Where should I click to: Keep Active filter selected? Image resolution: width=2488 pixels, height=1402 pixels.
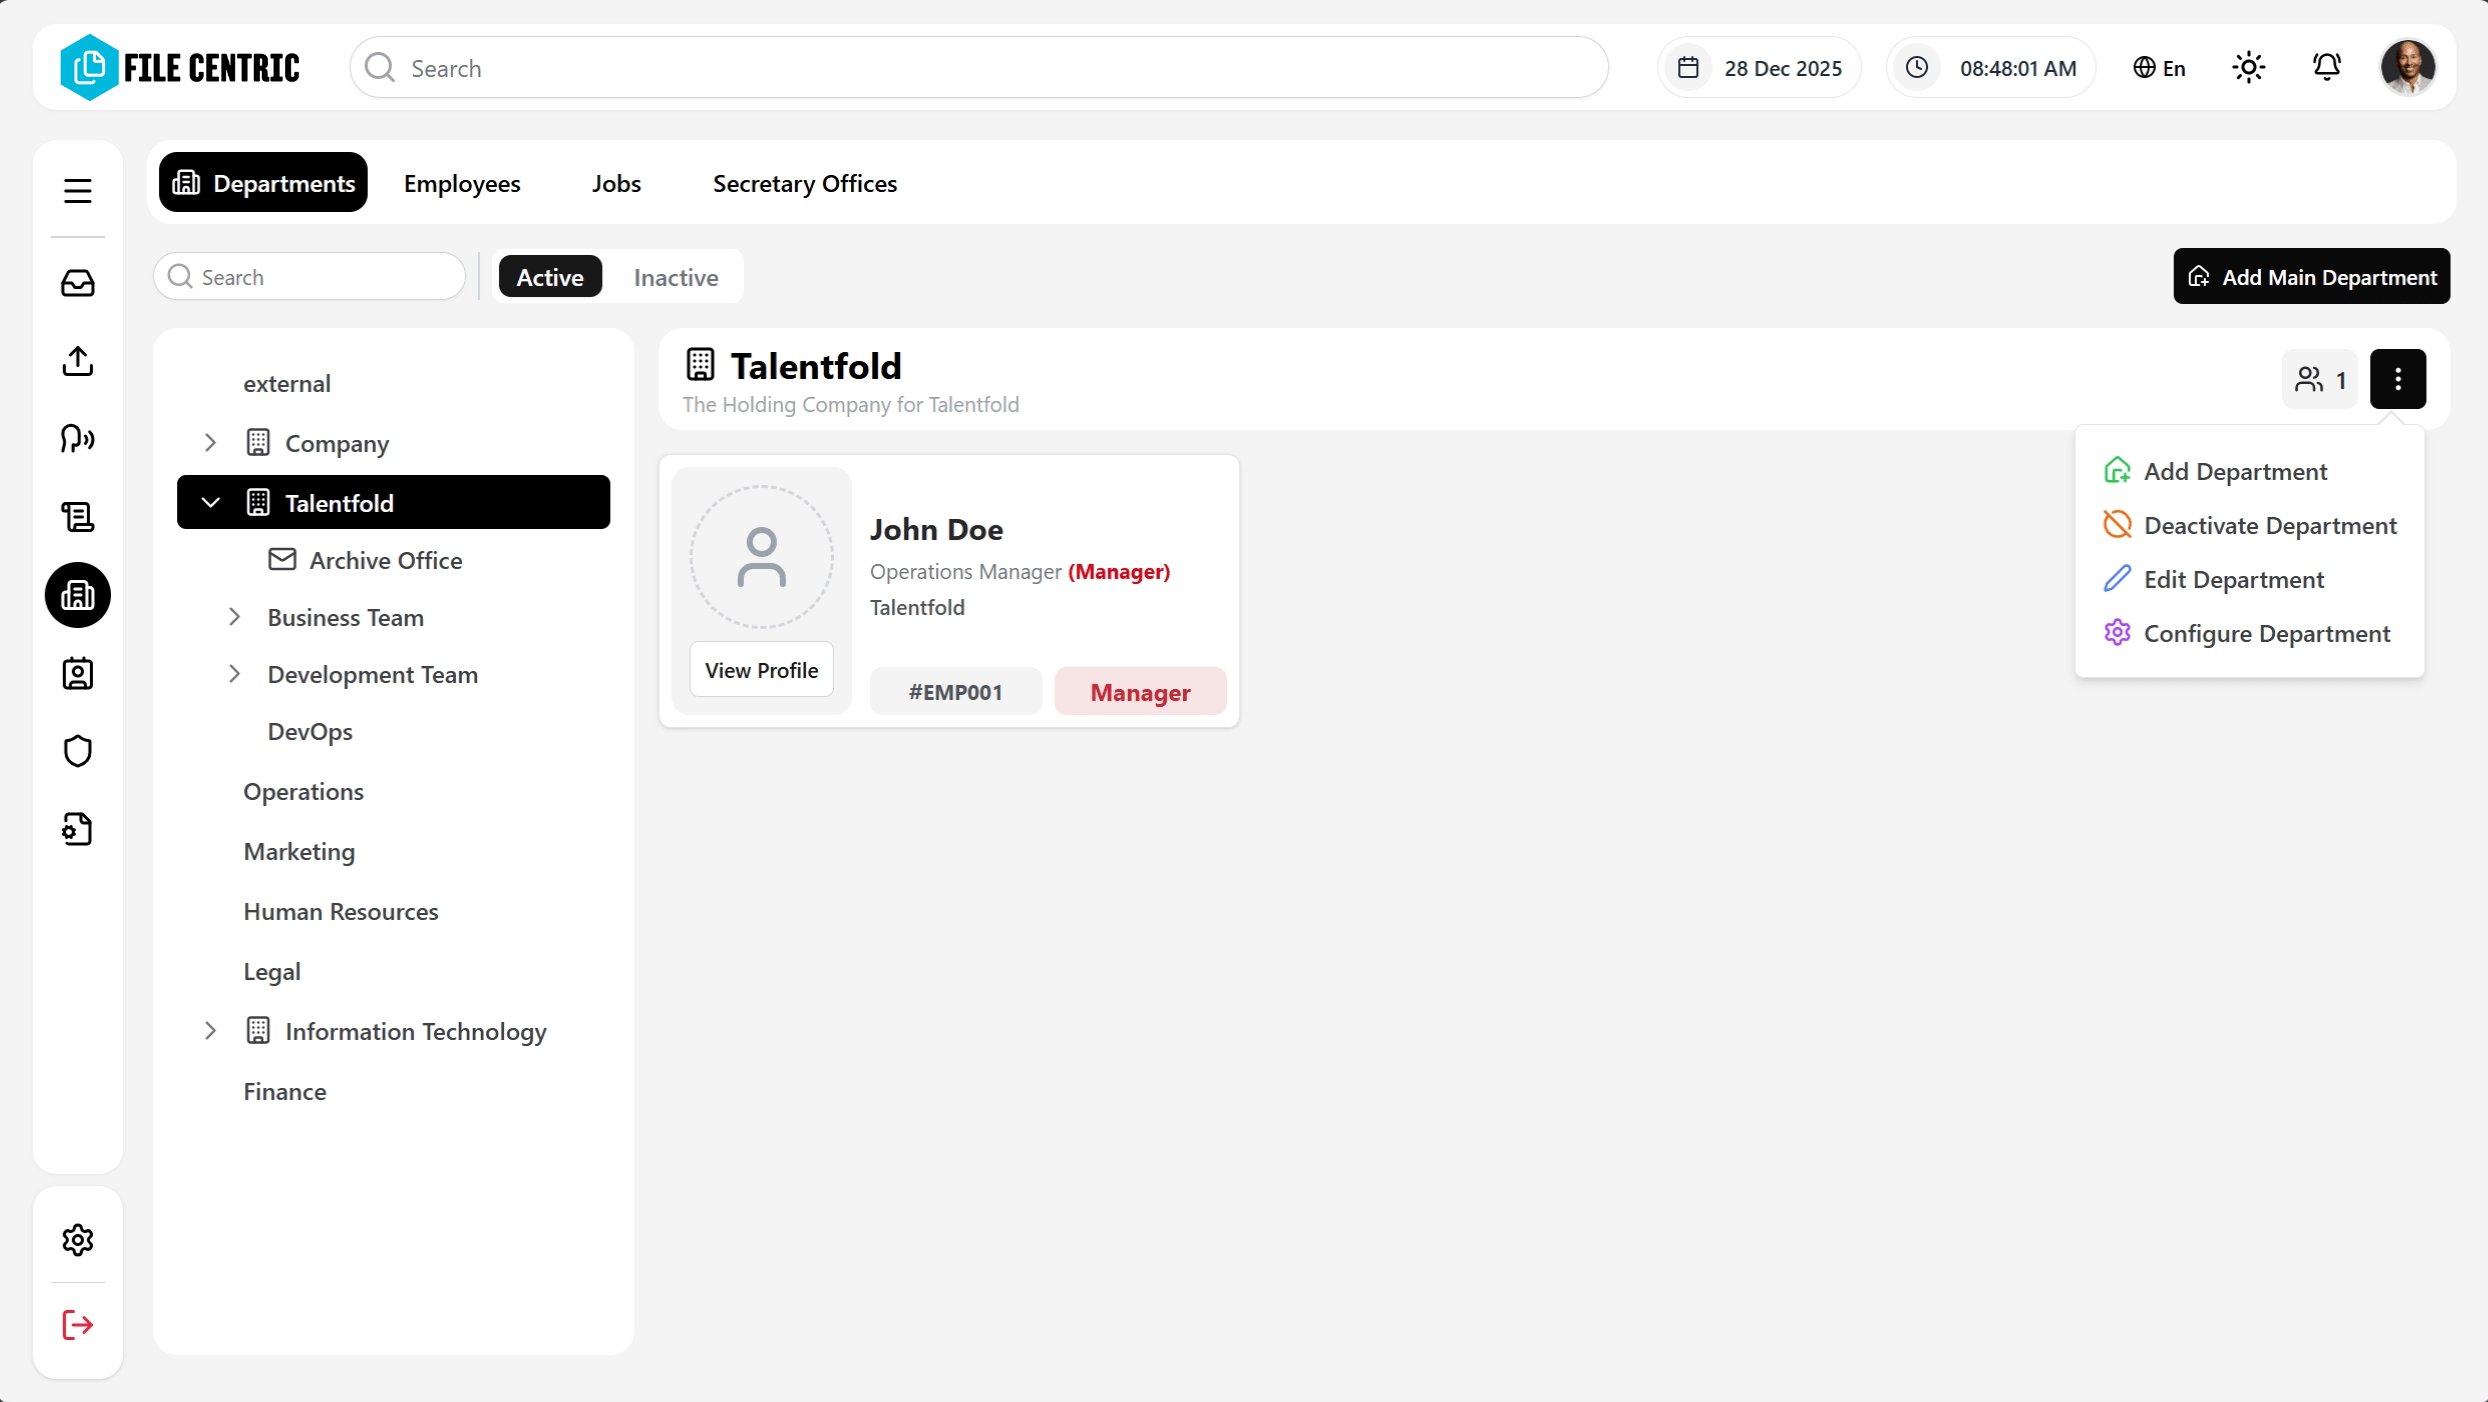549,277
